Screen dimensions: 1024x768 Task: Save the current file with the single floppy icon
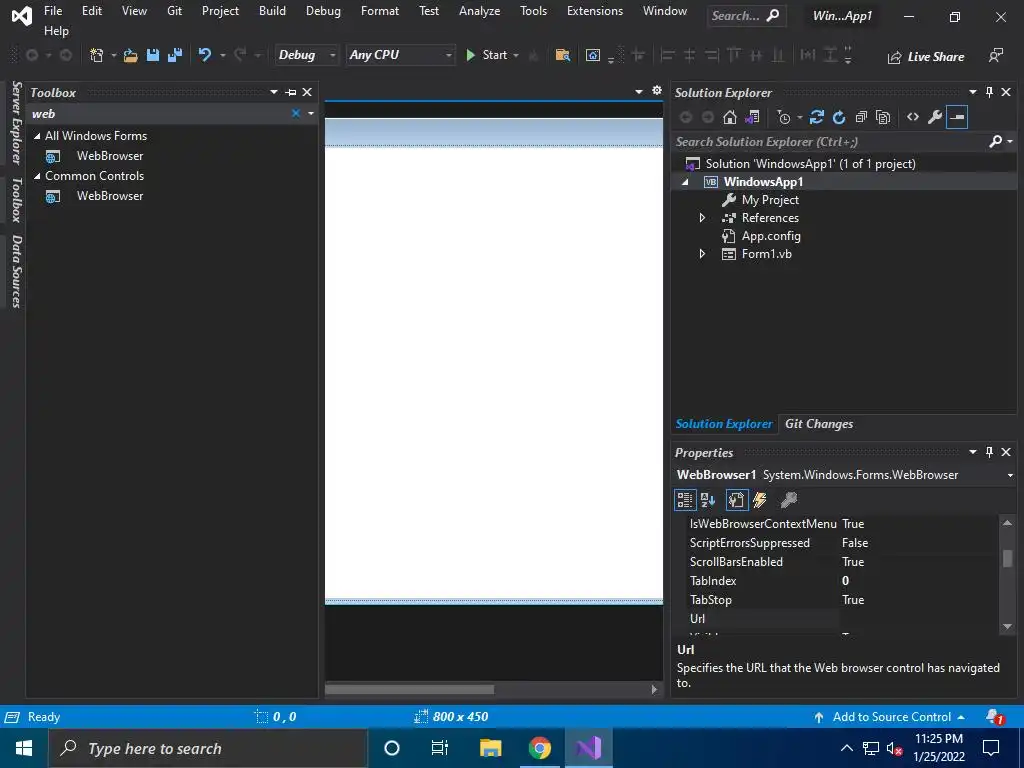tap(153, 56)
